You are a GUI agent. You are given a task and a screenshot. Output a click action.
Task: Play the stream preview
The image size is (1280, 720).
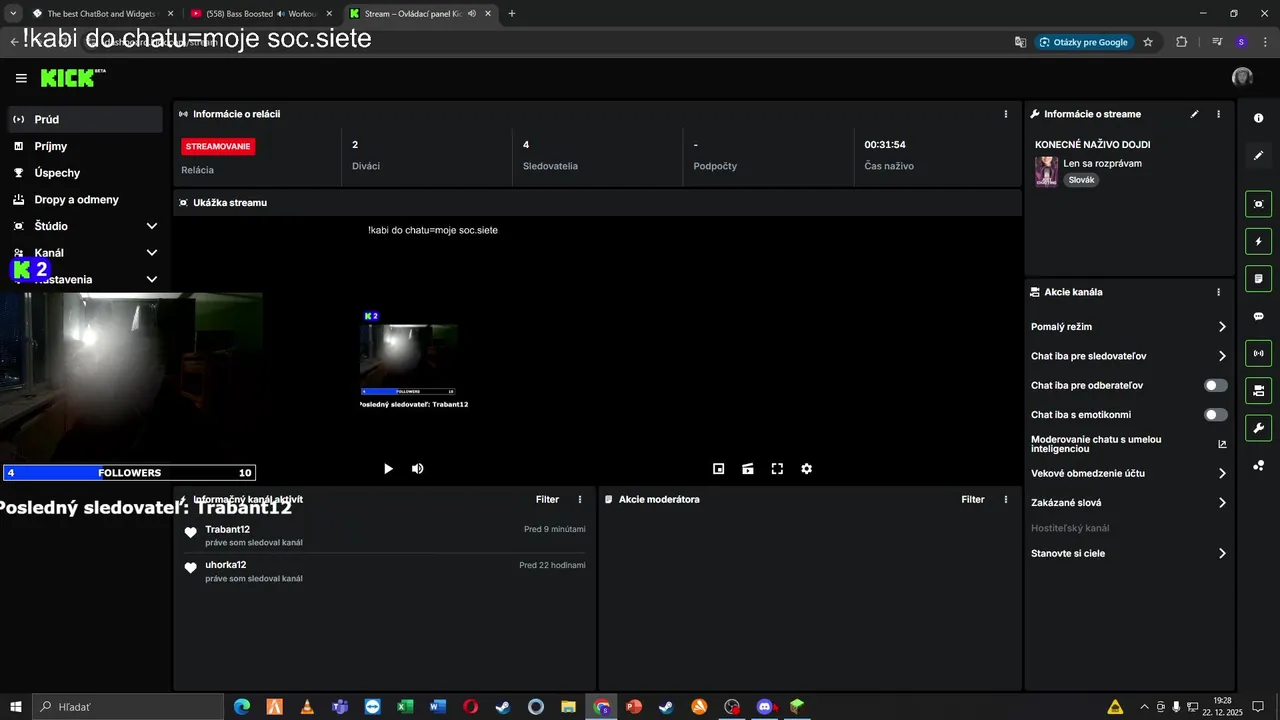pos(388,469)
